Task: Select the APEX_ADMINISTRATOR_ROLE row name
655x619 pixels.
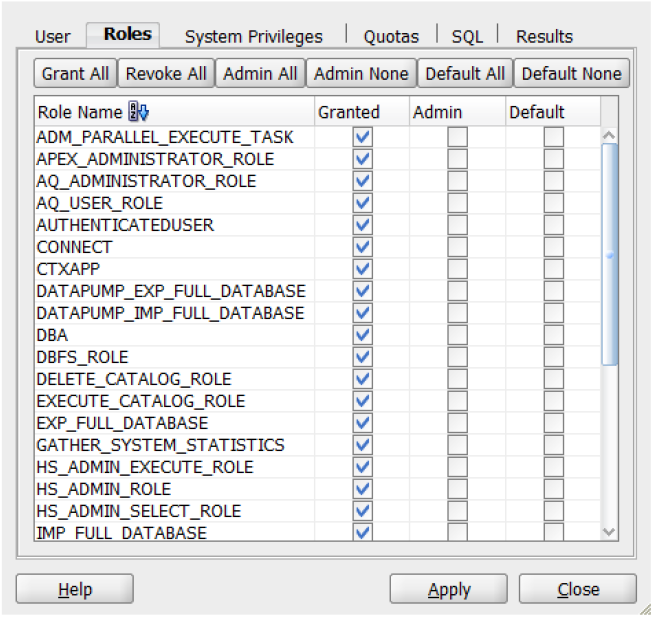Action: (155, 160)
